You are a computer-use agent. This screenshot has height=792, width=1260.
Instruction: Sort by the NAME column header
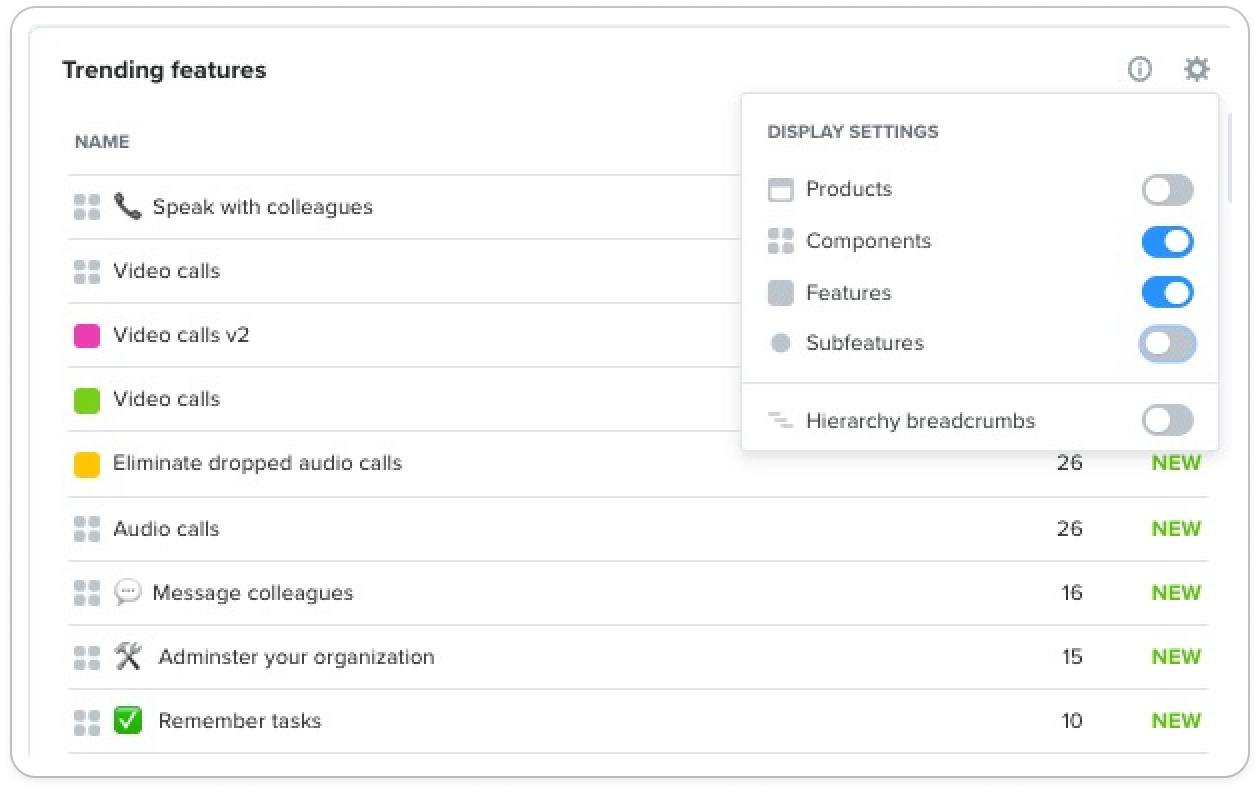point(102,142)
